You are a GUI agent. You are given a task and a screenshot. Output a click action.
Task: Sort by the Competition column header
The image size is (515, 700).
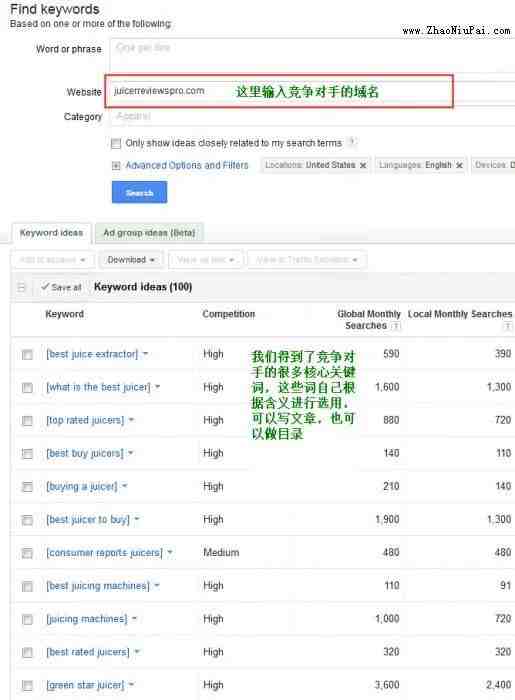pos(228,314)
